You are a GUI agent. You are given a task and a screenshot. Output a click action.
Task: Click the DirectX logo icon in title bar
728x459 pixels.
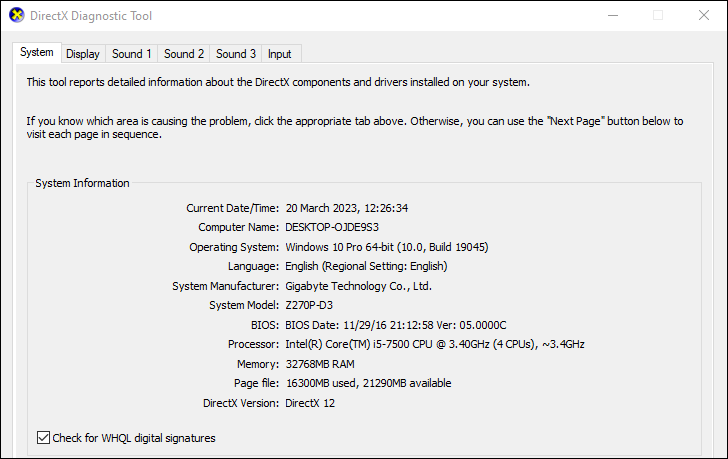(x=16, y=15)
